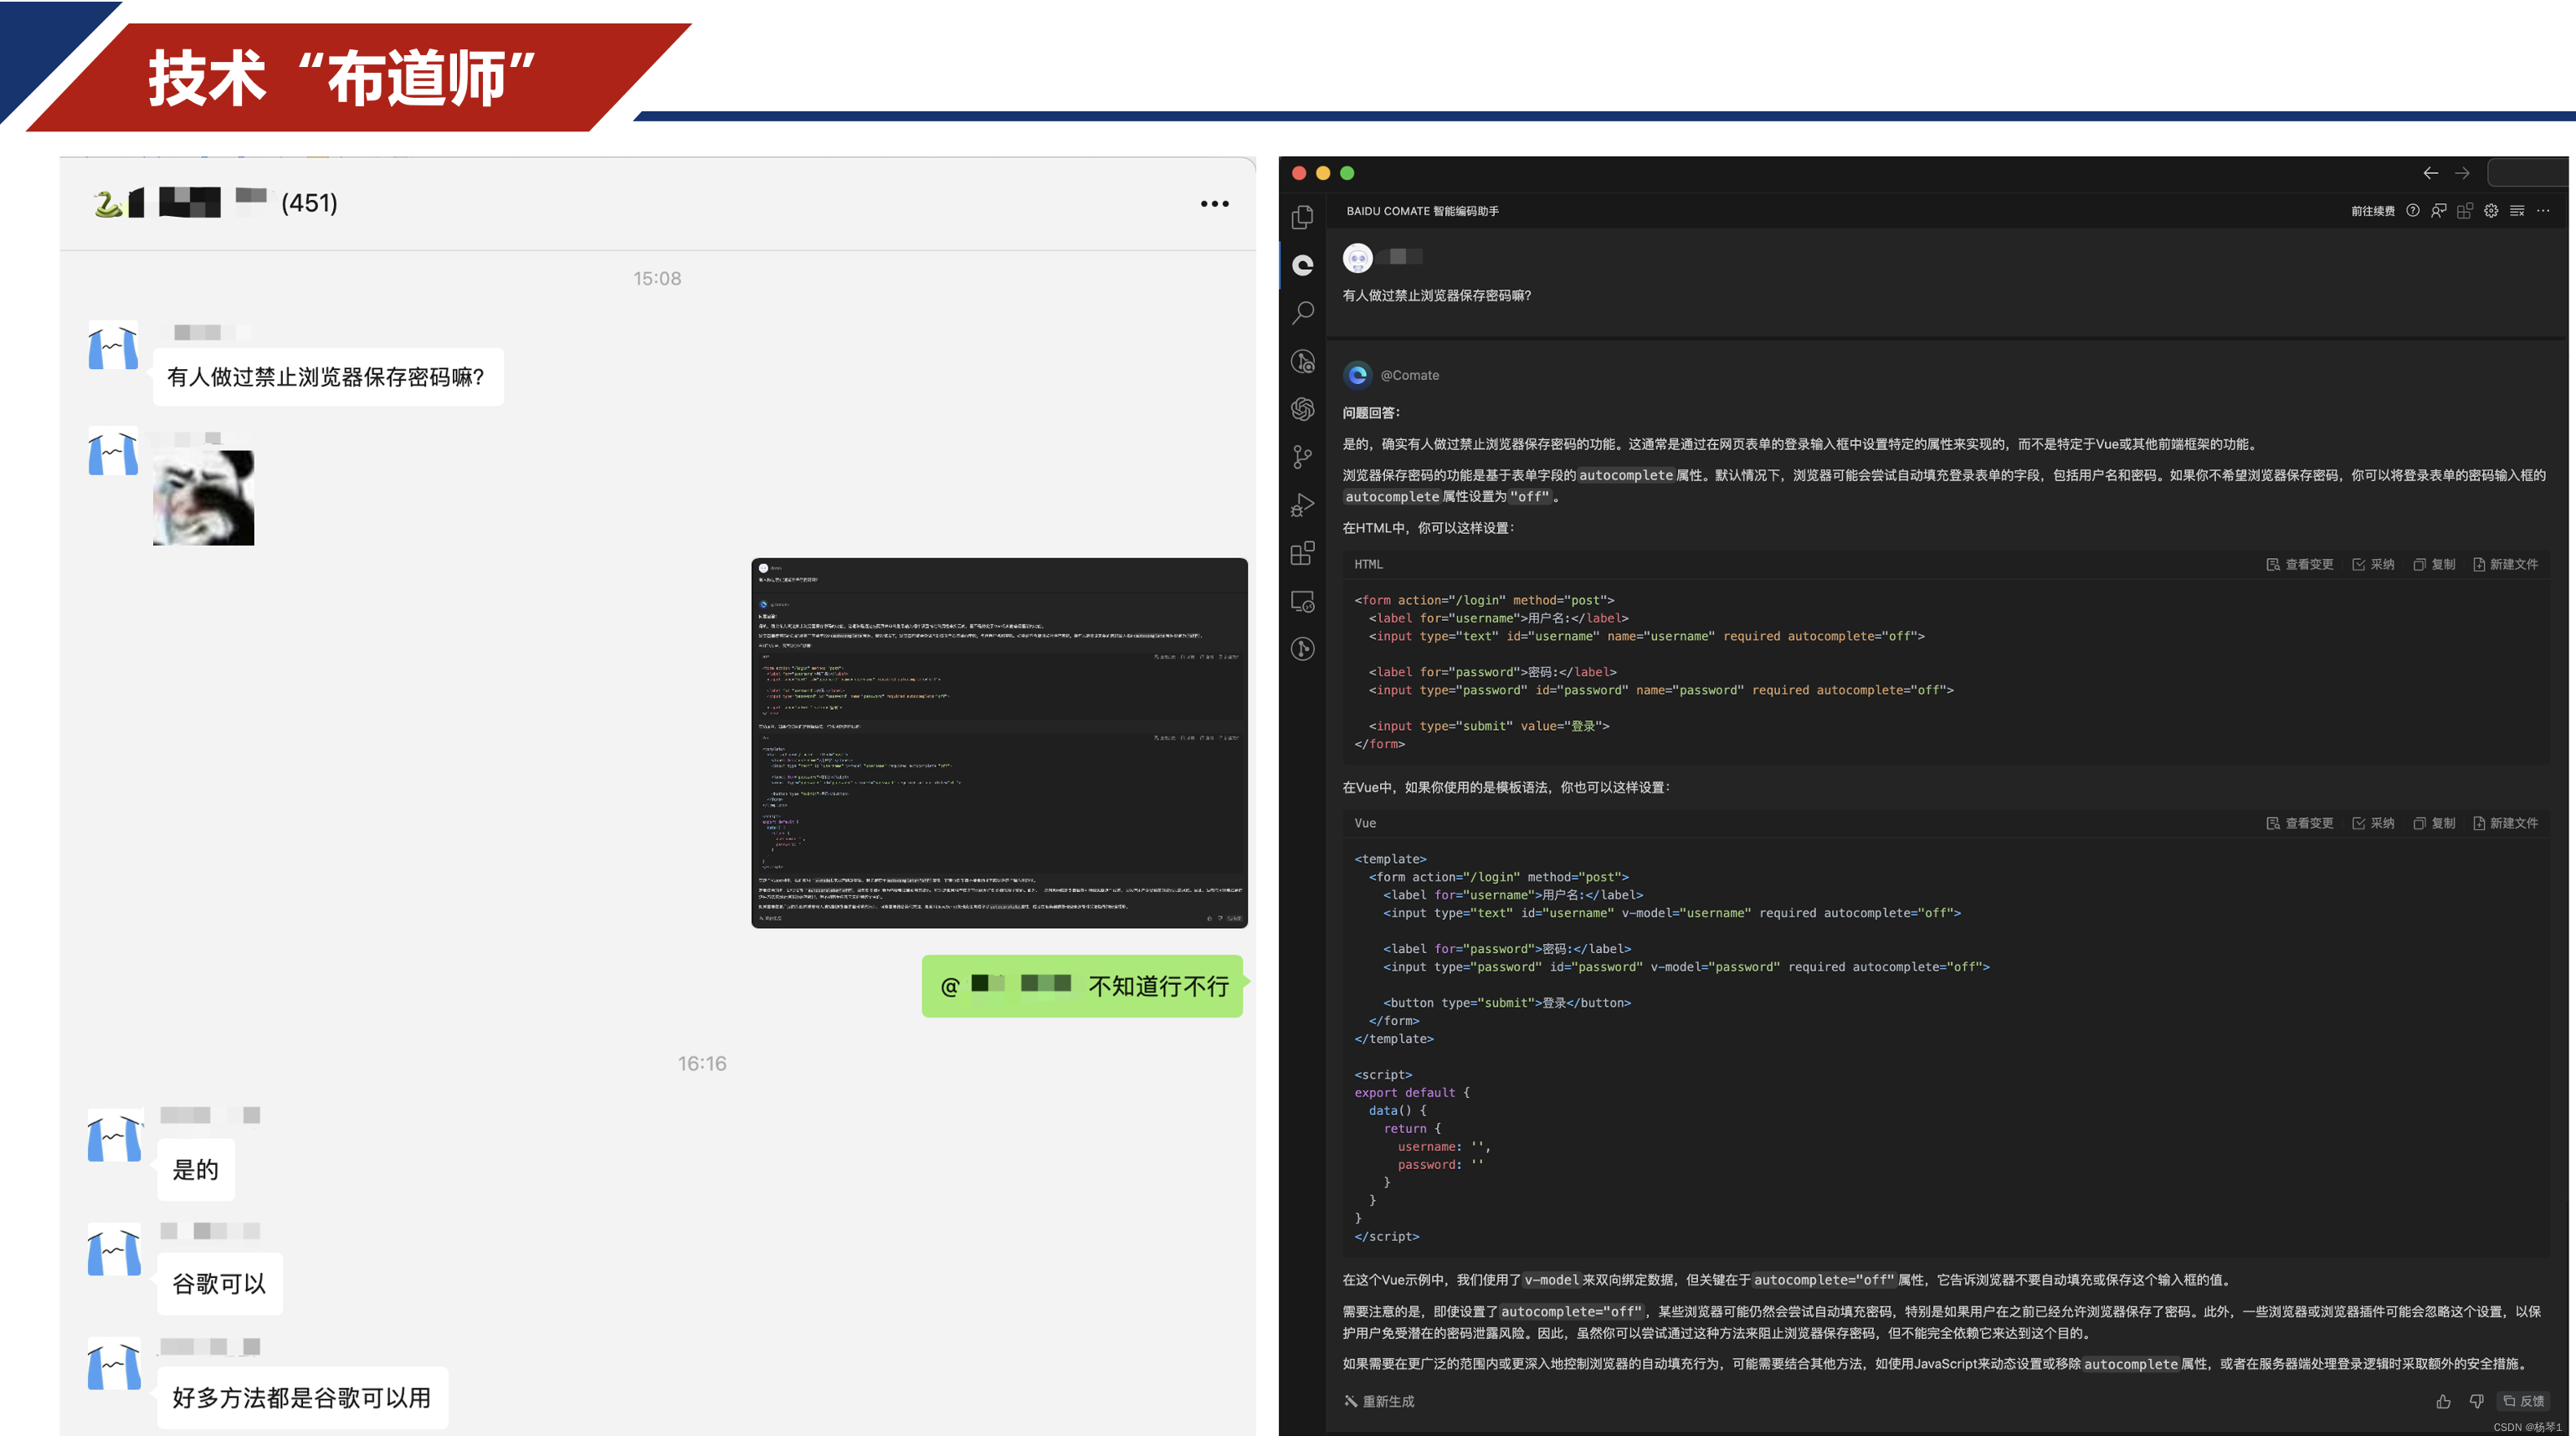The image size is (2576, 1441).
Task: Click the user feedback chat icon in Comate header
Action: click(2438, 211)
